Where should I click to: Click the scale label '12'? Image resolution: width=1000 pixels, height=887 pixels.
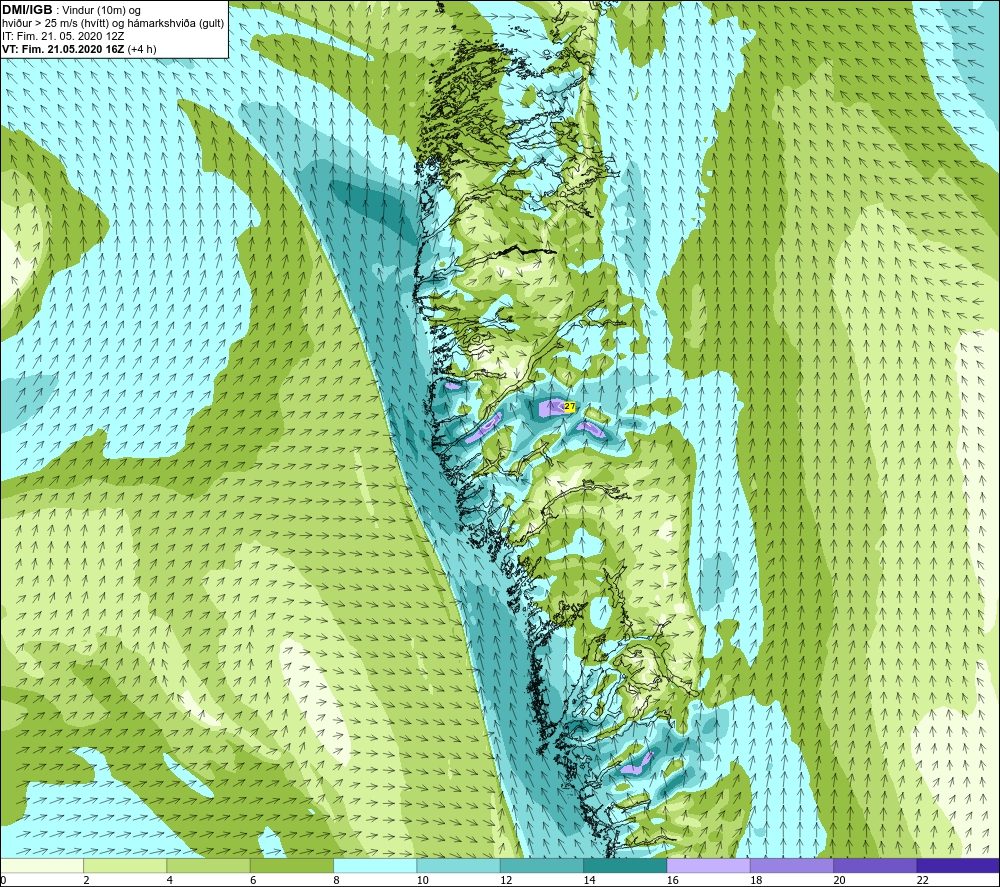tap(506, 881)
